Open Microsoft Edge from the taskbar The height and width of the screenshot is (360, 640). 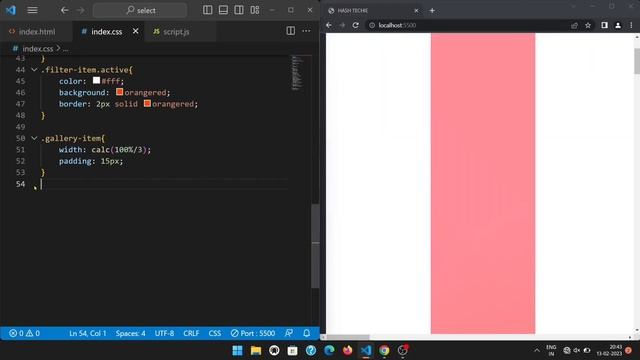[x=329, y=350]
